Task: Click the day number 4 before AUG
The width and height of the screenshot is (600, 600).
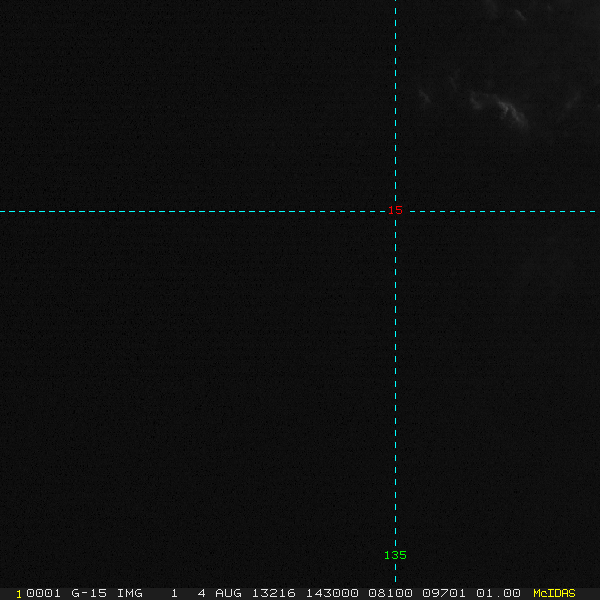Action: point(201,593)
